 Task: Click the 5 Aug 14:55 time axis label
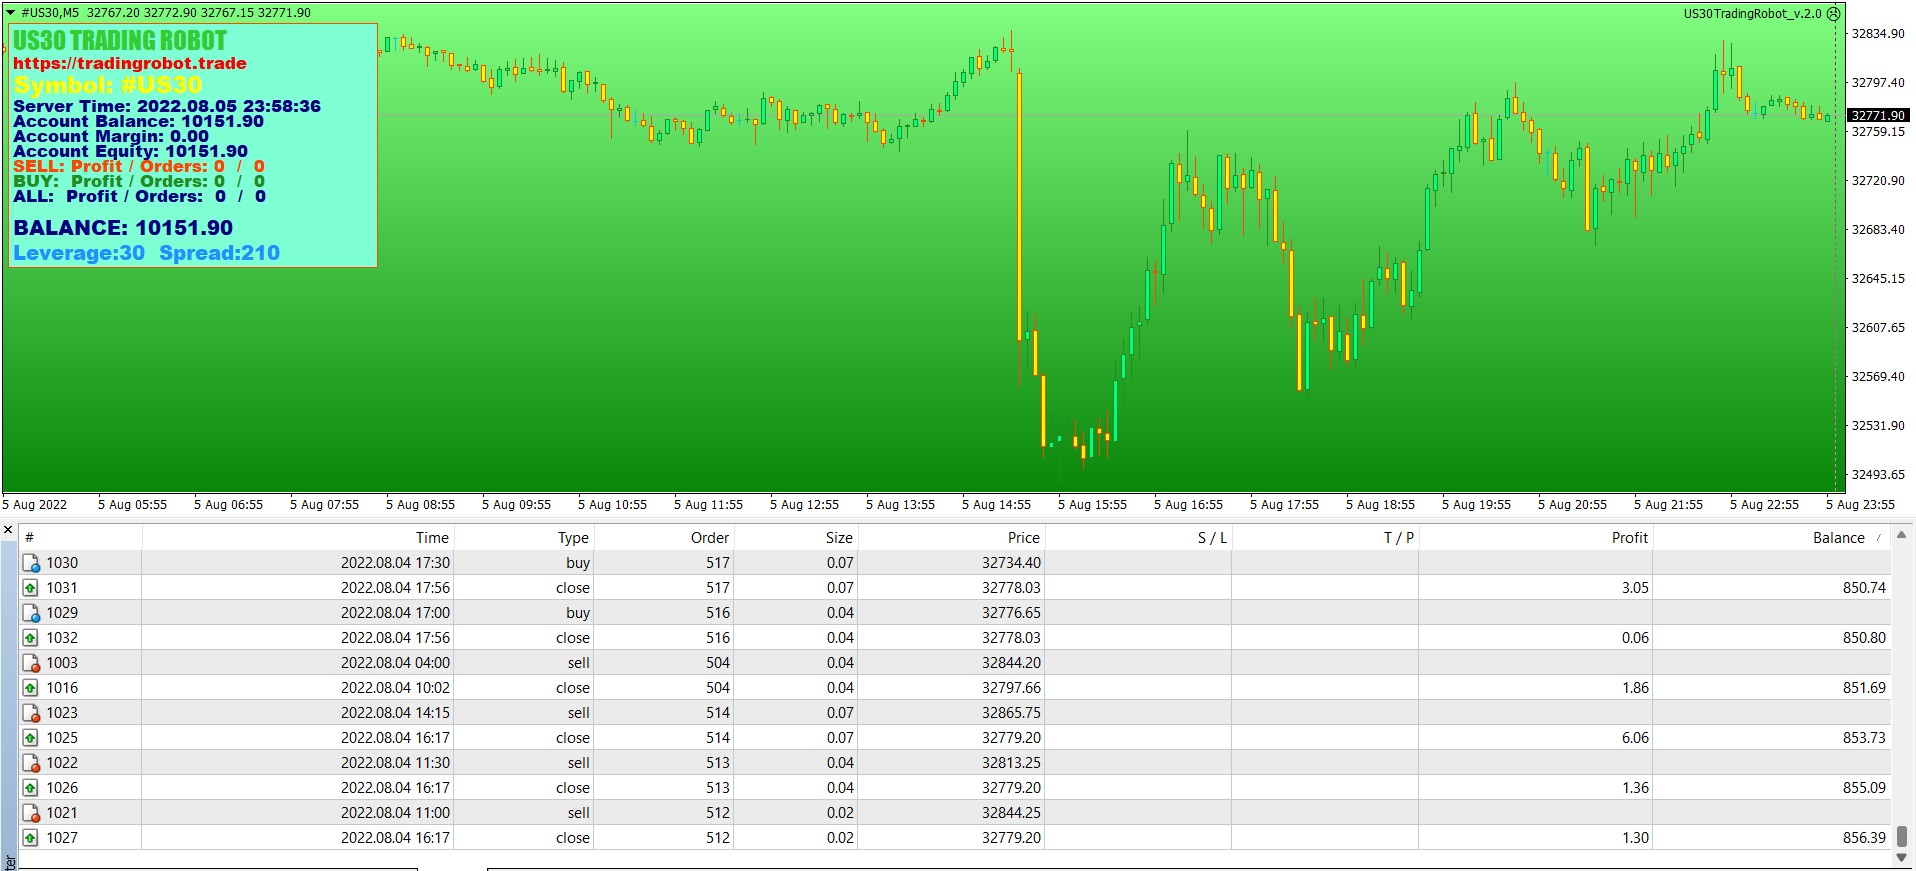(996, 505)
